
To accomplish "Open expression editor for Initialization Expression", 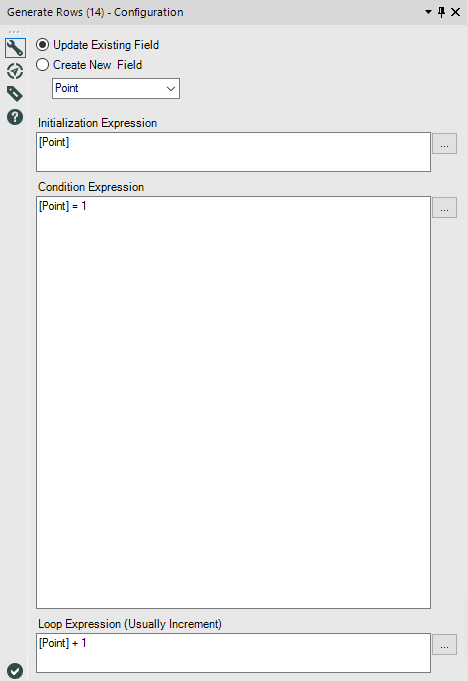I will (x=444, y=144).
